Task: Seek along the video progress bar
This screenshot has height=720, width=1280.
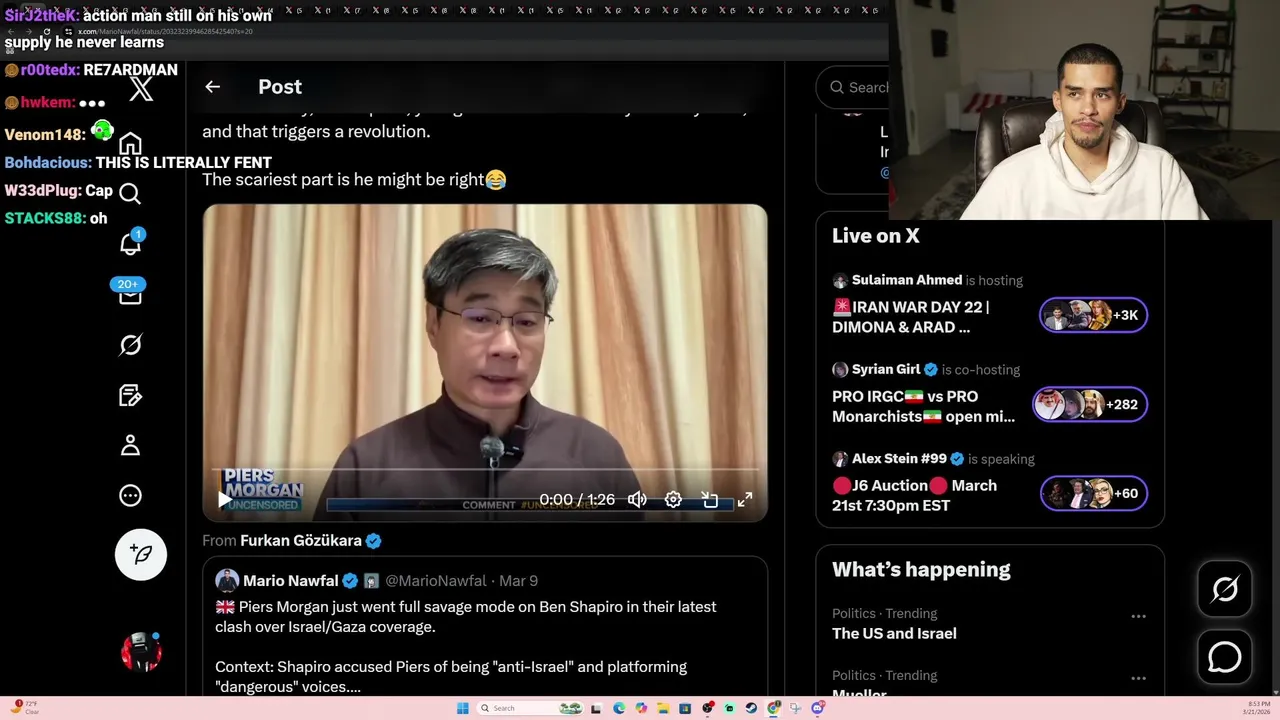Action: pos(485,469)
